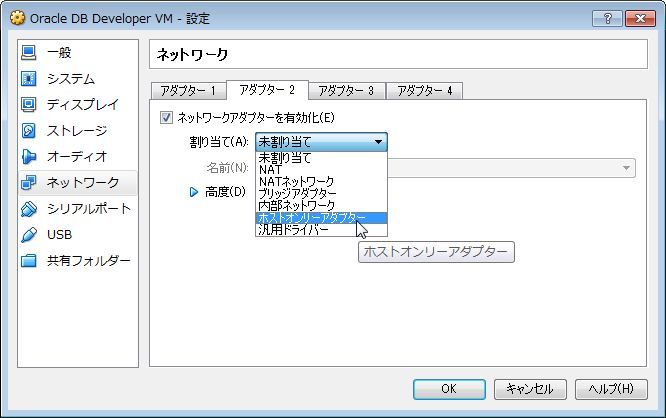Viewport: 666px width, 418px height.
Task: Select オーディオ label in sidebar
Action: pyautogui.click(x=77, y=156)
